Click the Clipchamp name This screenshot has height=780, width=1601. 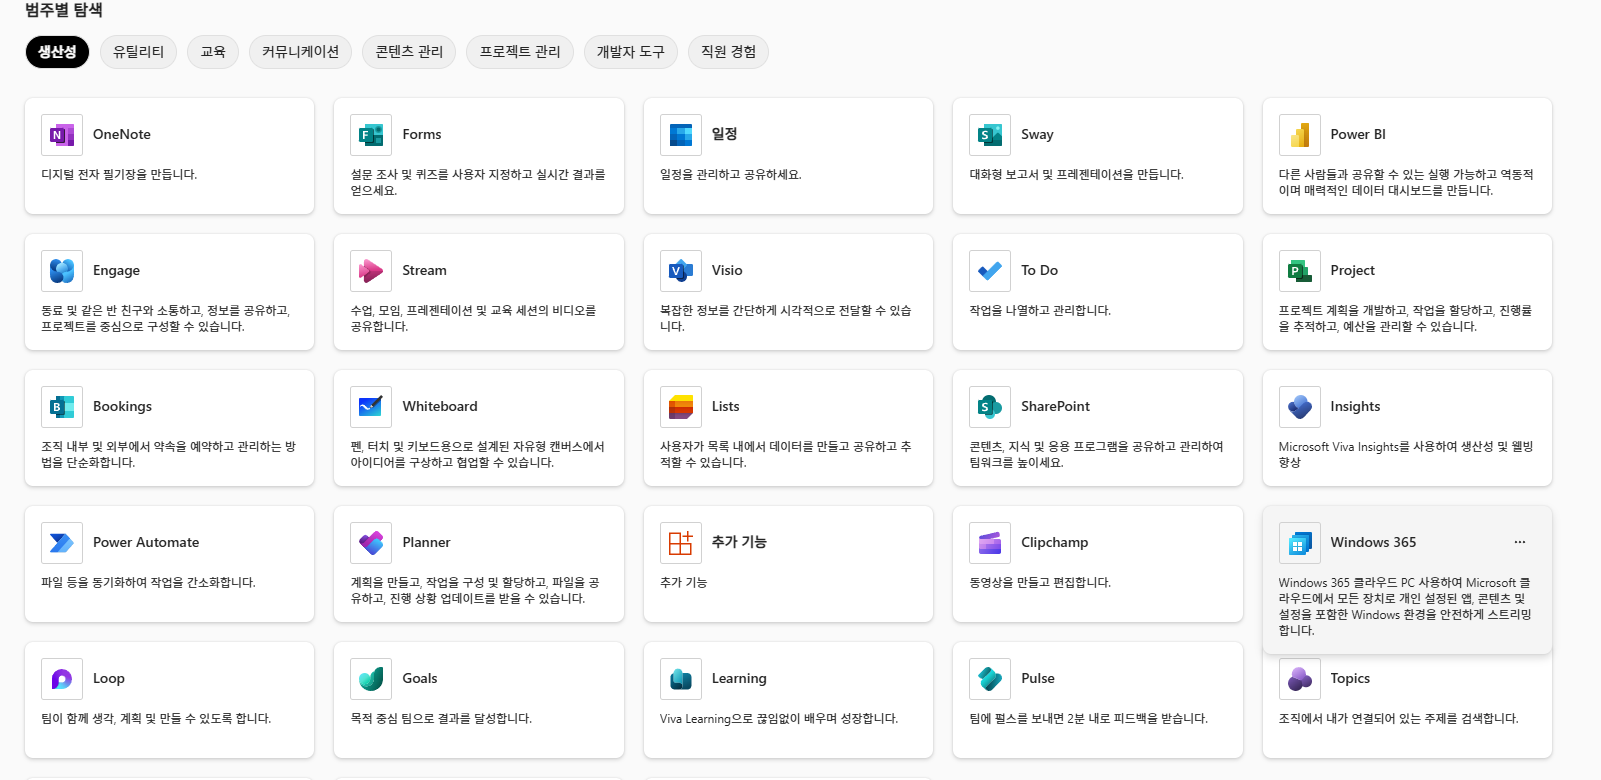point(1054,542)
